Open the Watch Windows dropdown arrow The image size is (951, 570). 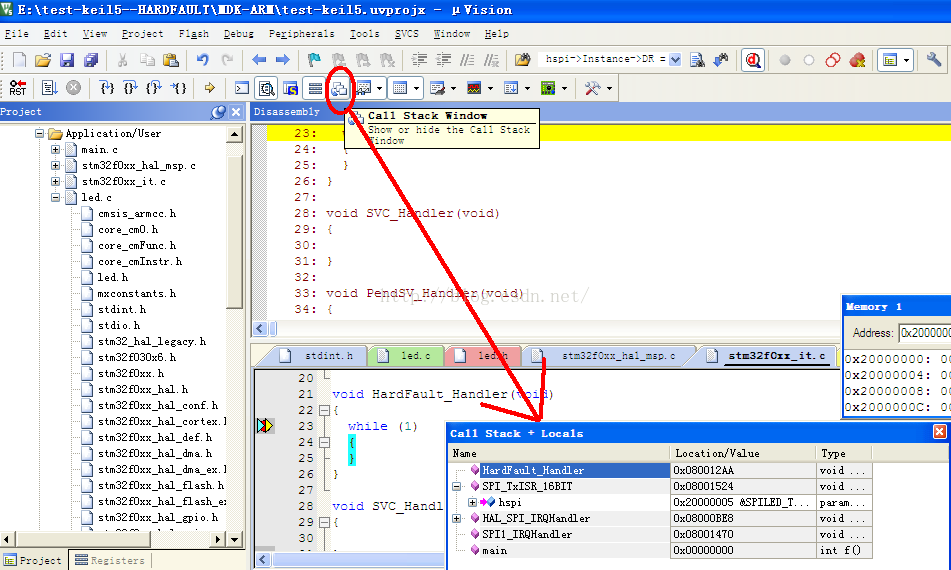coord(379,89)
